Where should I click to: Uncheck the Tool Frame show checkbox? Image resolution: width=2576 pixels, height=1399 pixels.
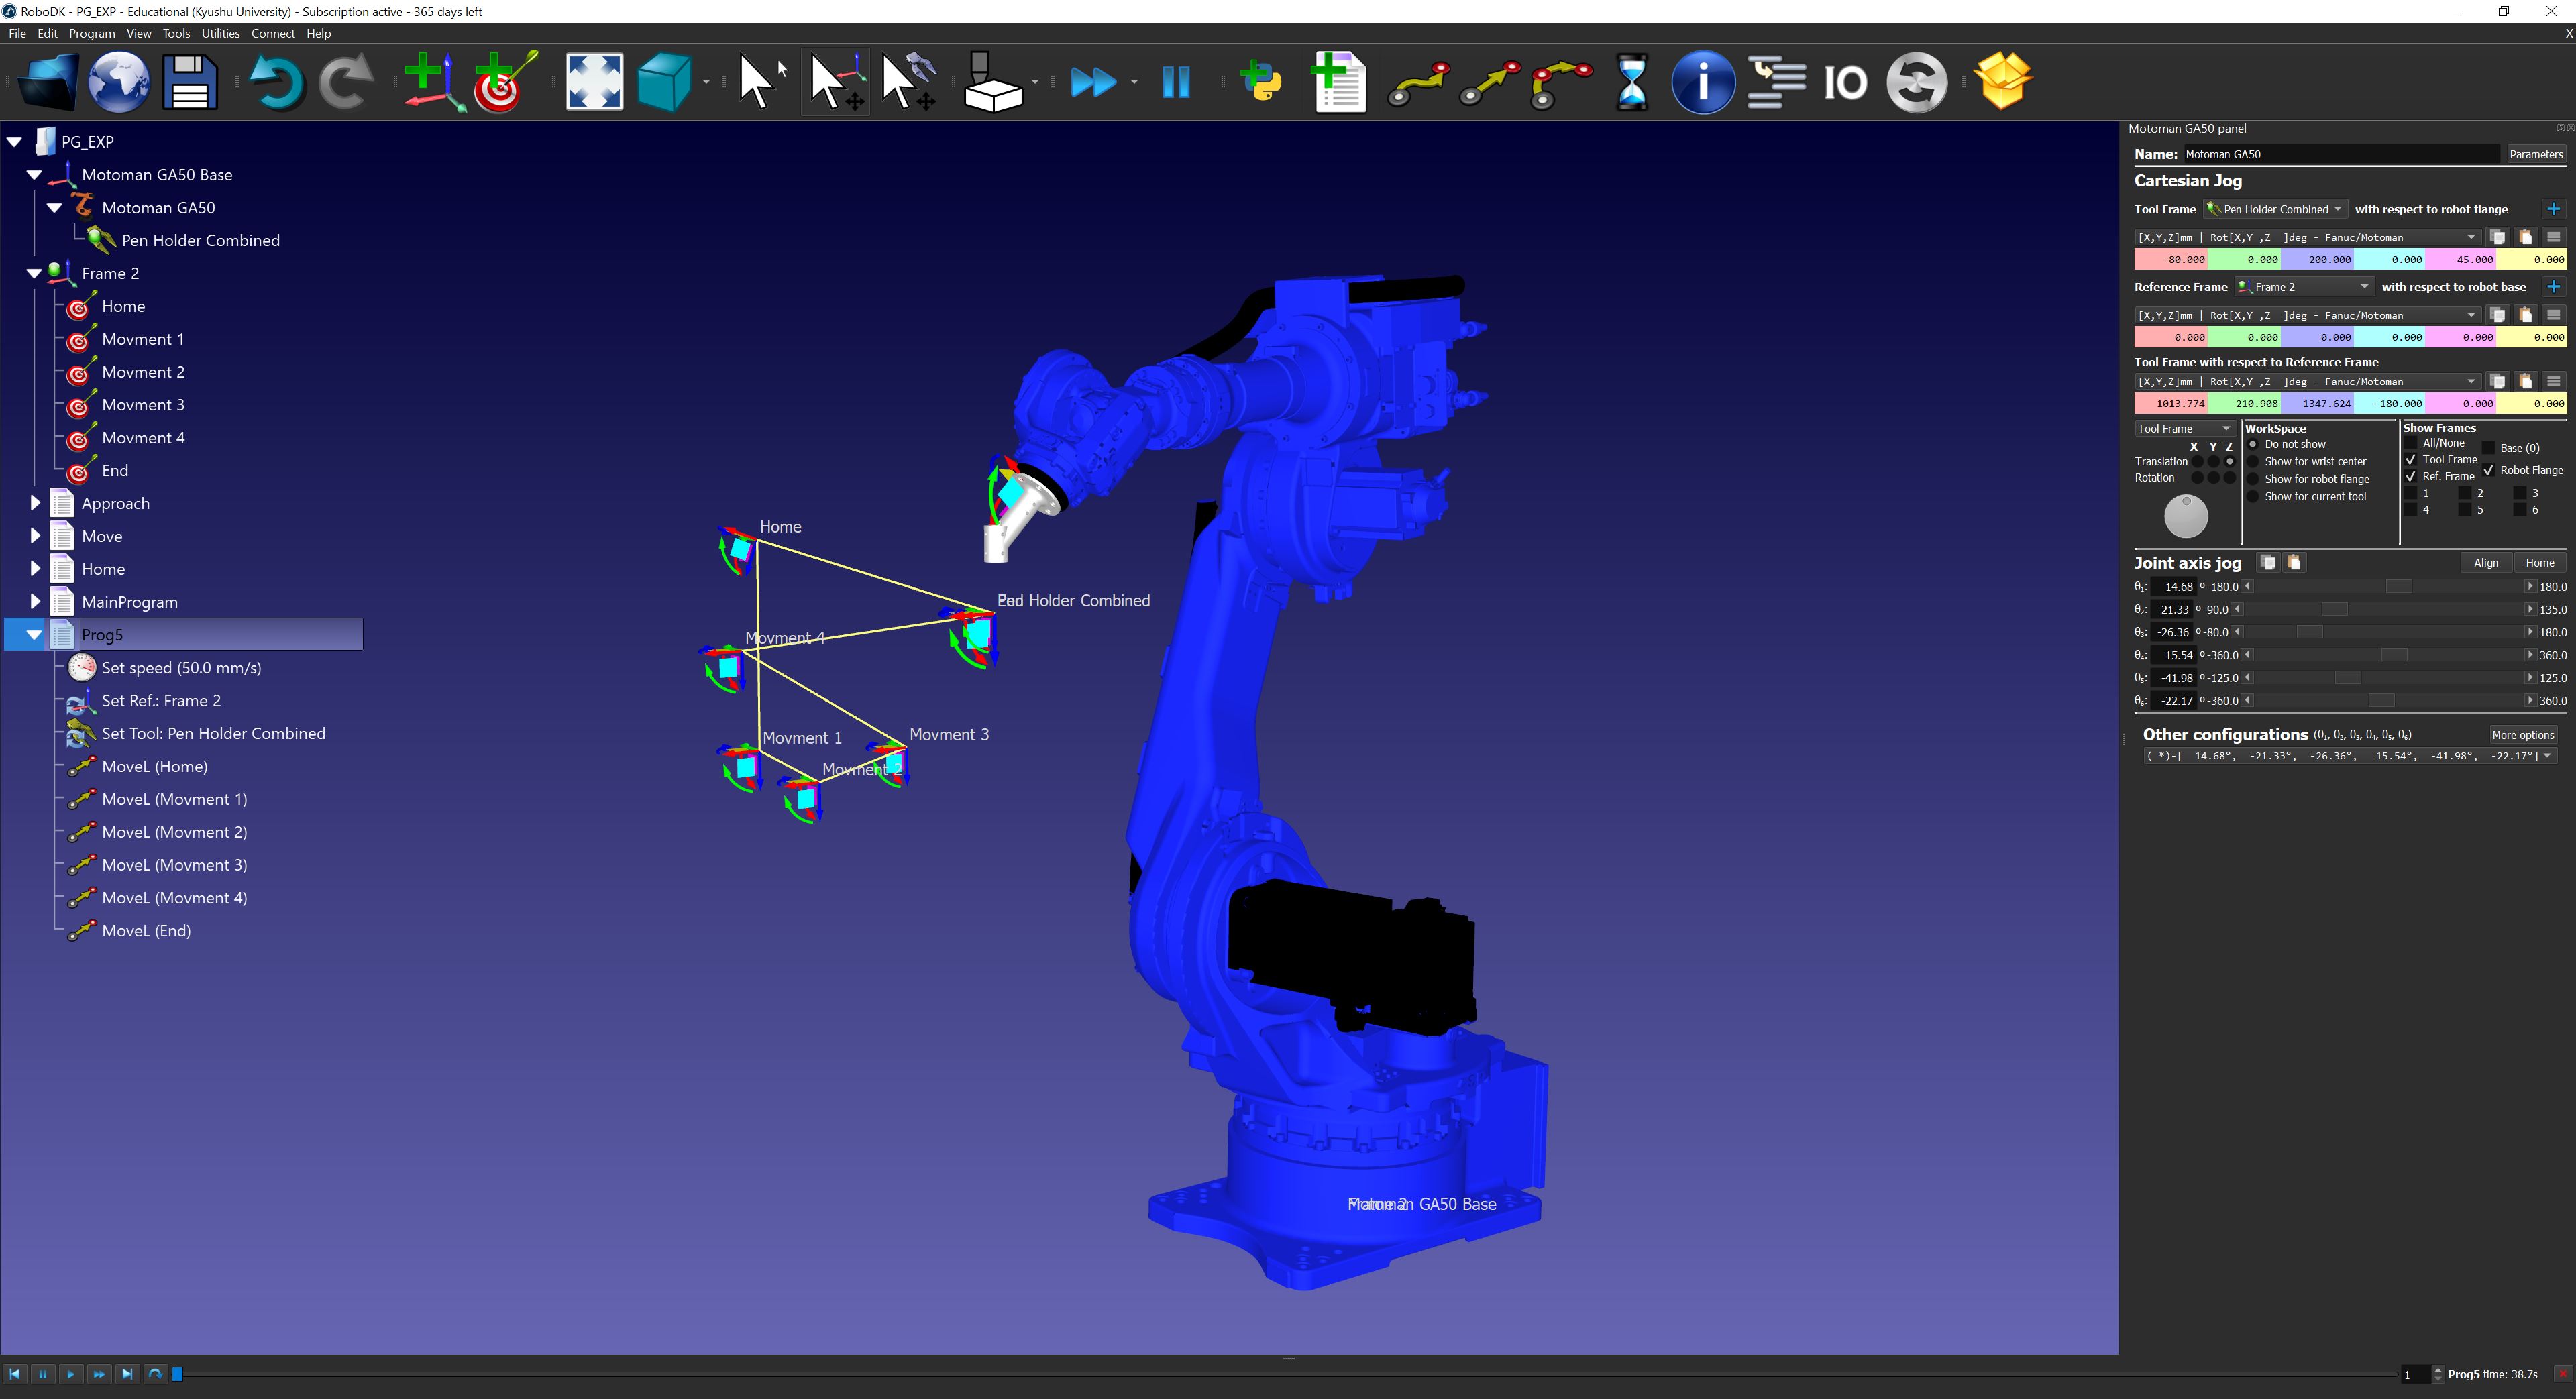[x=2411, y=460]
